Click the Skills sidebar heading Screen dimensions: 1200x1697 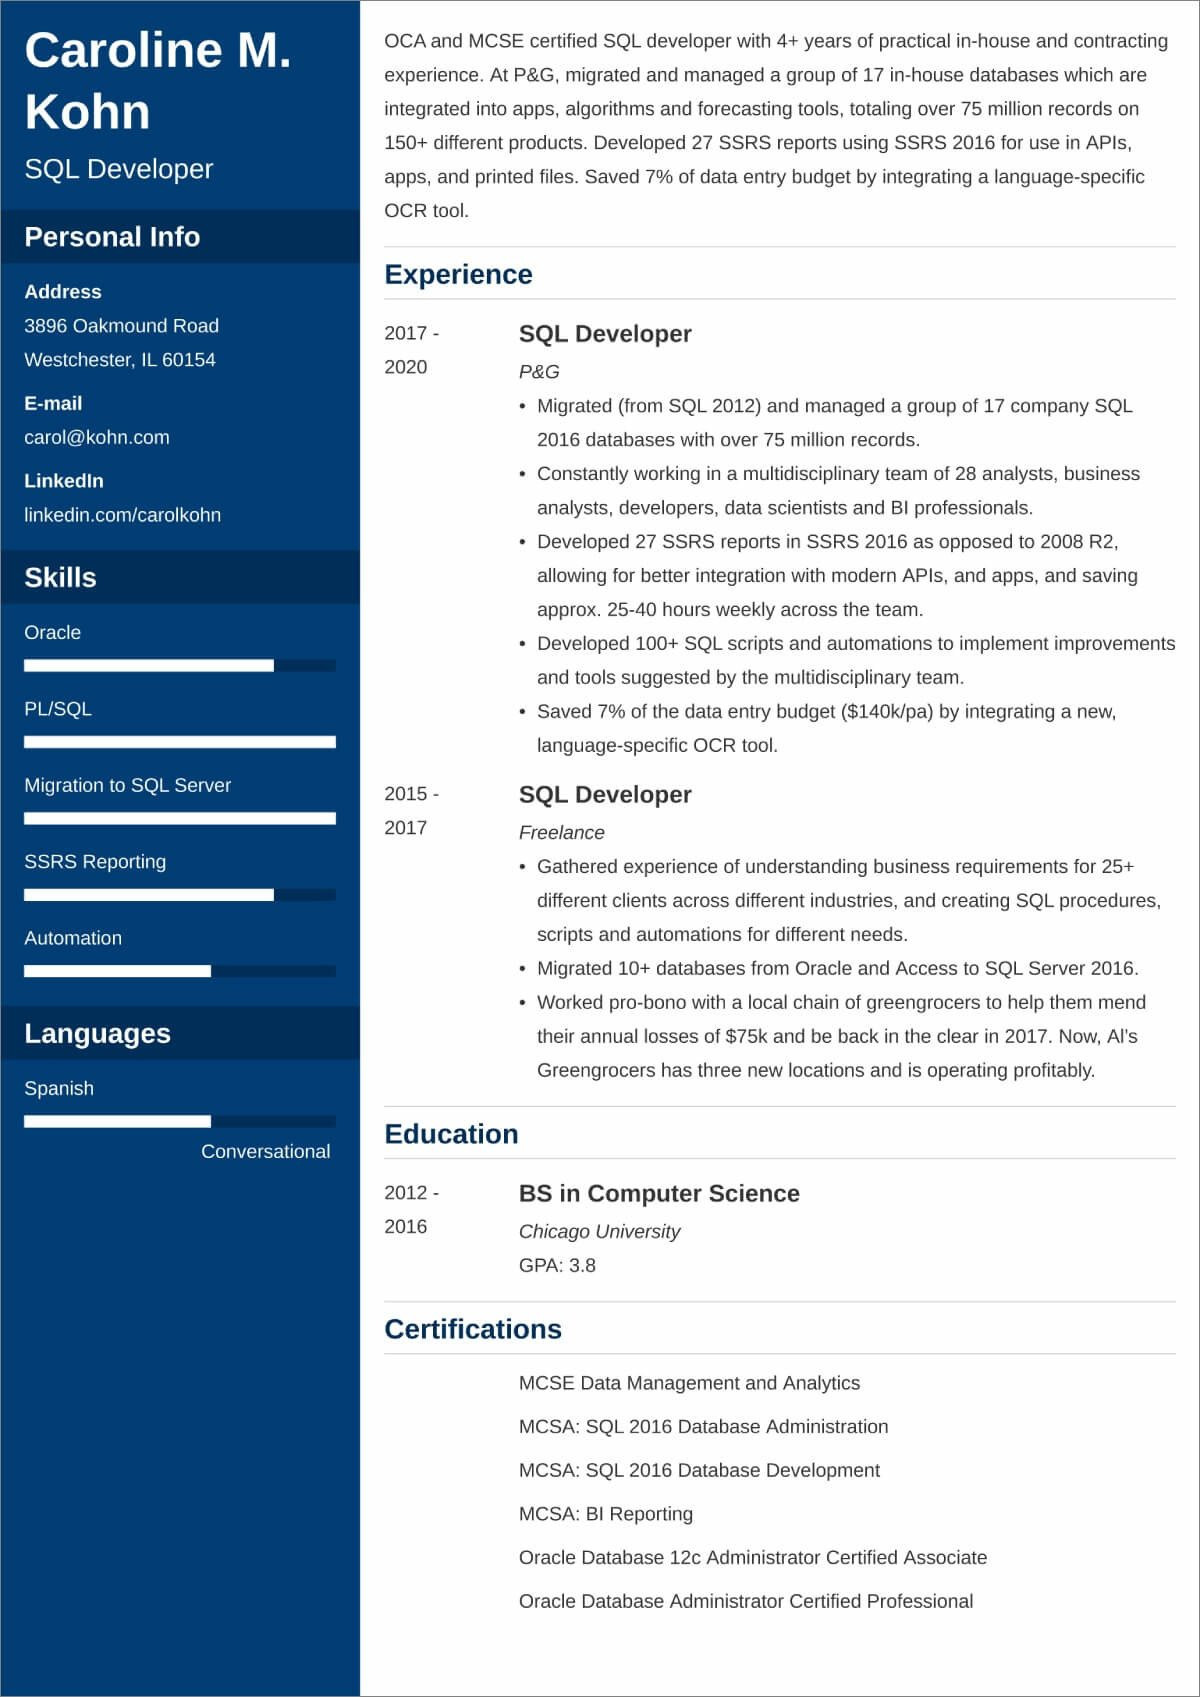tap(60, 577)
